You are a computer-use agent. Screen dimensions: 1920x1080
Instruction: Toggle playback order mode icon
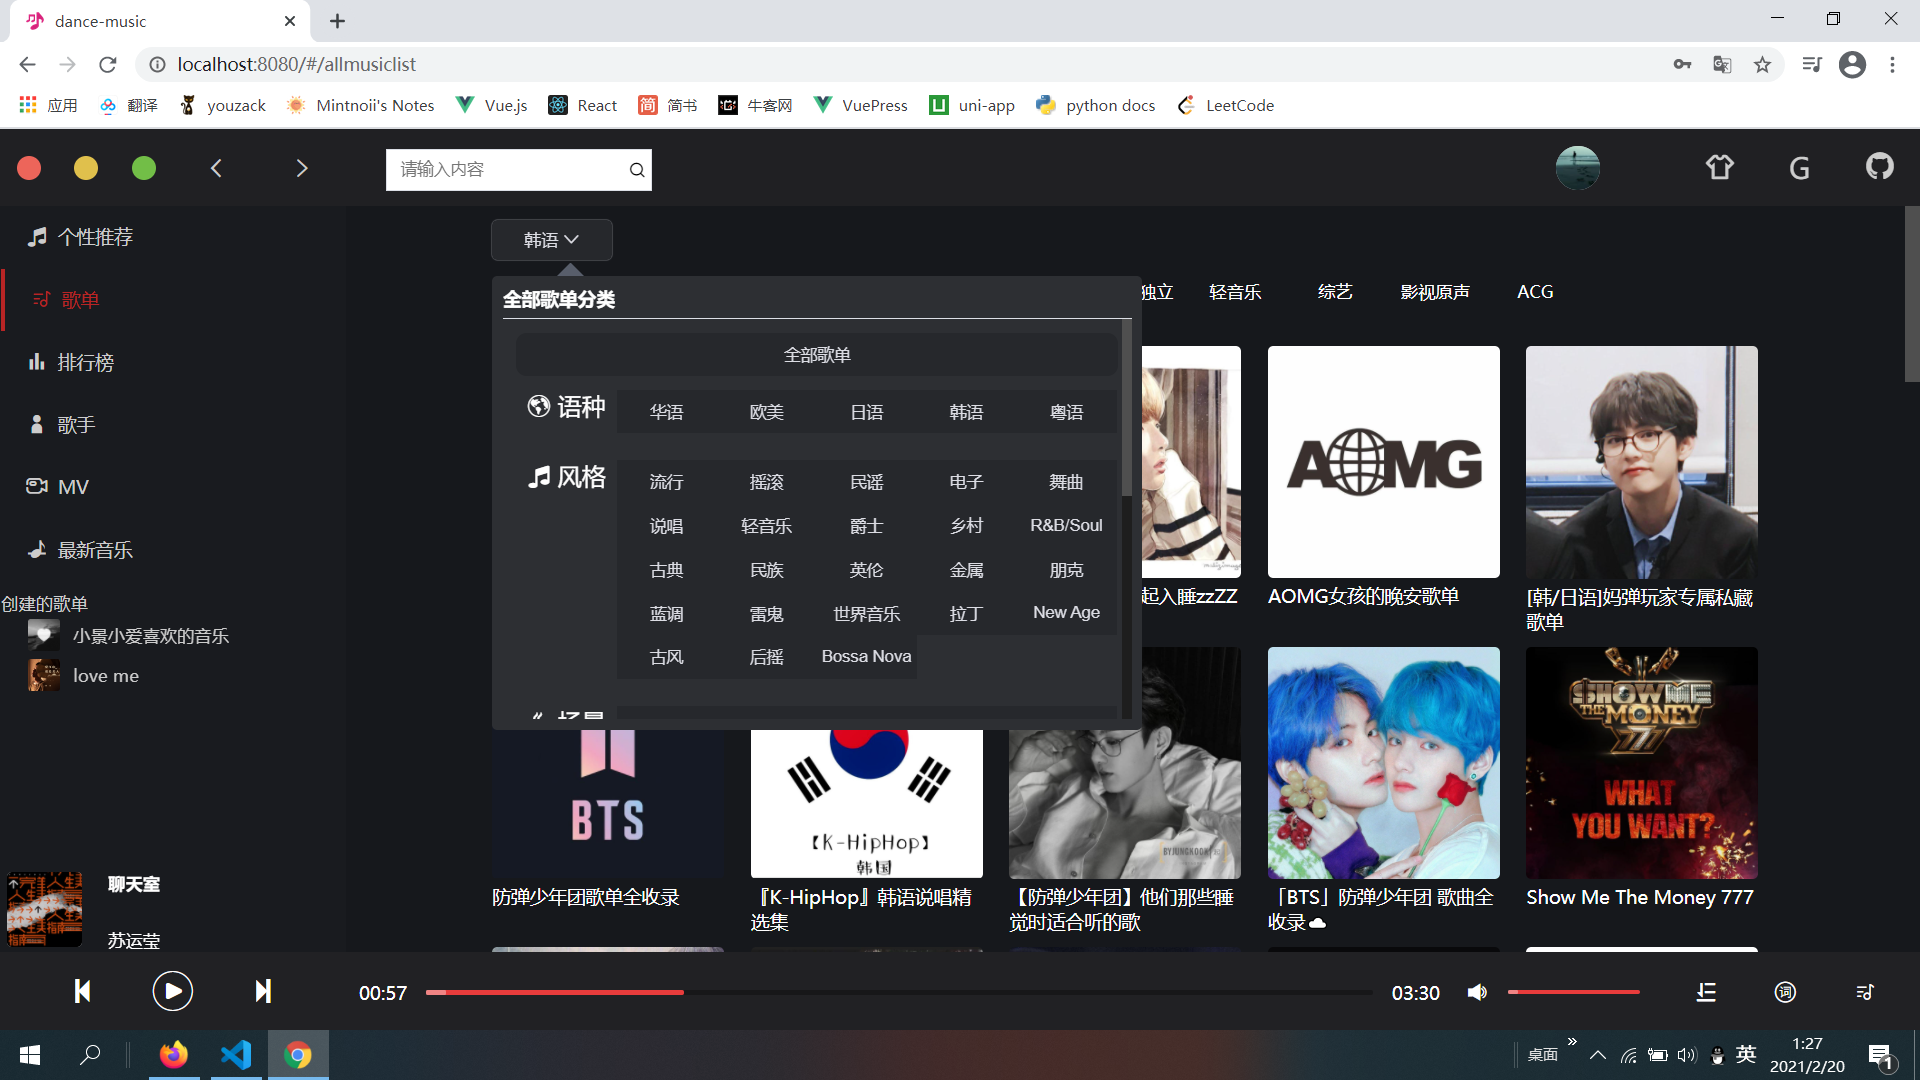1706,992
